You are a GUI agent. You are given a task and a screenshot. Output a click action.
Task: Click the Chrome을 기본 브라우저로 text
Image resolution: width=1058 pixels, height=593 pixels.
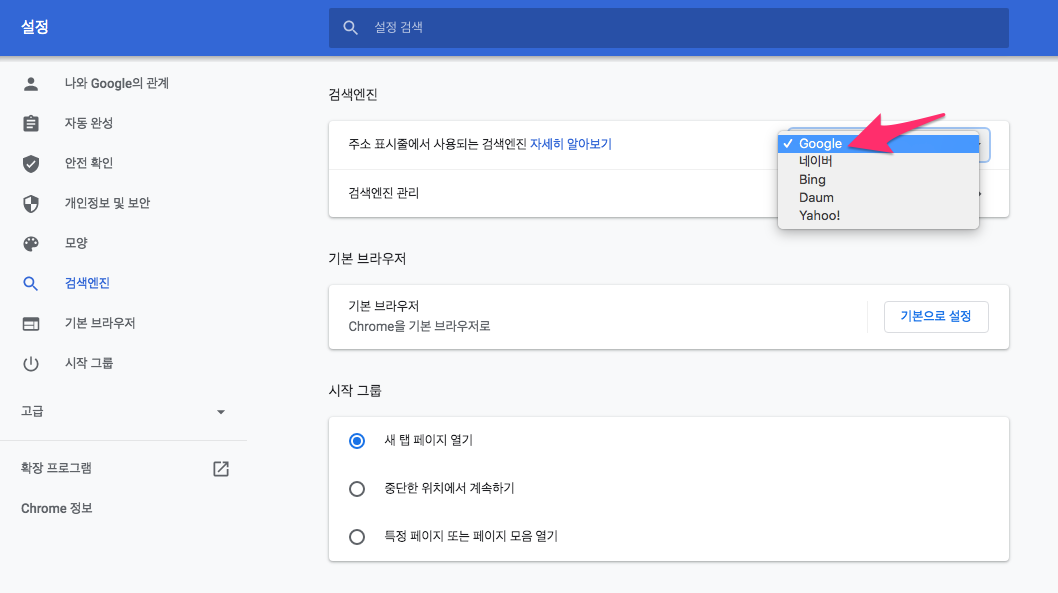(419, 327)
